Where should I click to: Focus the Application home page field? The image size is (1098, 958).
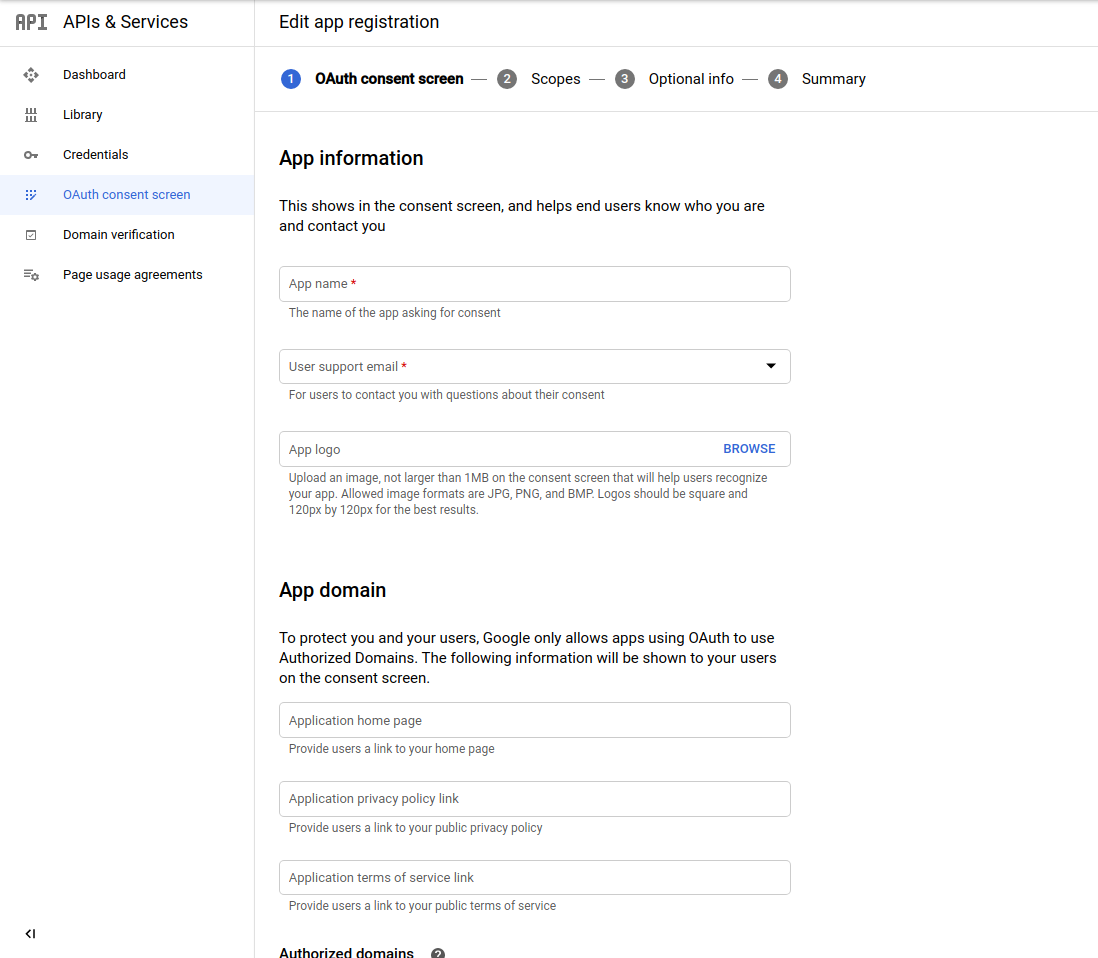(x=534, y=719)
